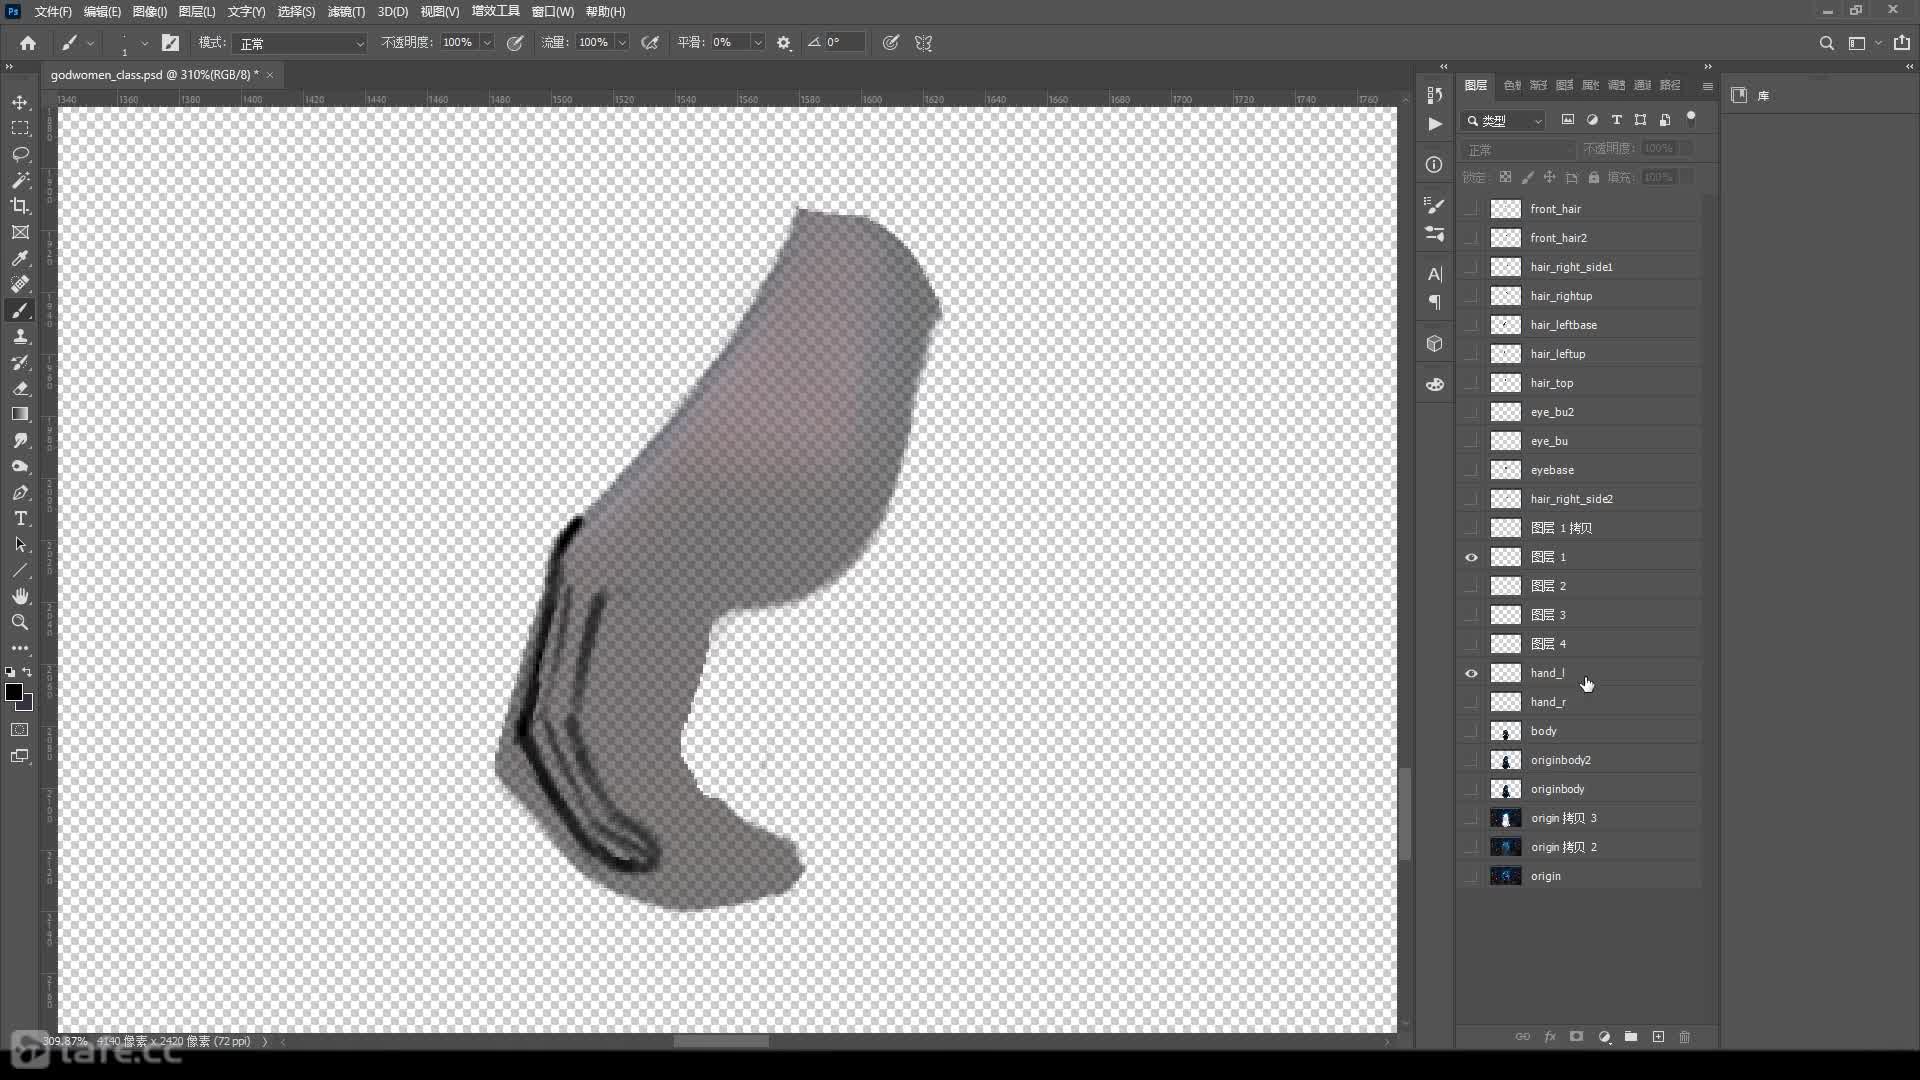Click the foreground color swatch

(x=14, y=692)
